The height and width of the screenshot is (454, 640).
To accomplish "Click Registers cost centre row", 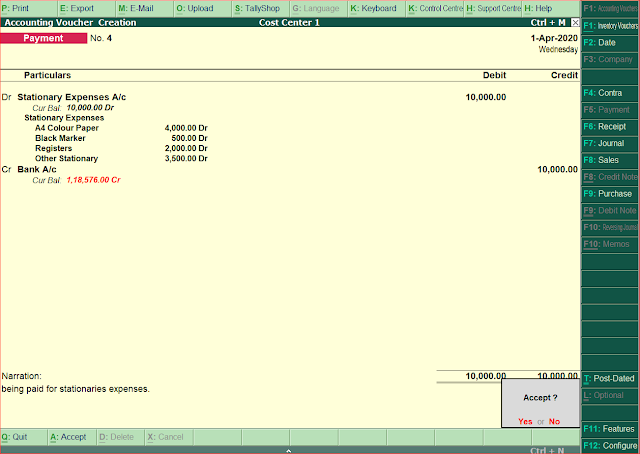I will (53, 148).
